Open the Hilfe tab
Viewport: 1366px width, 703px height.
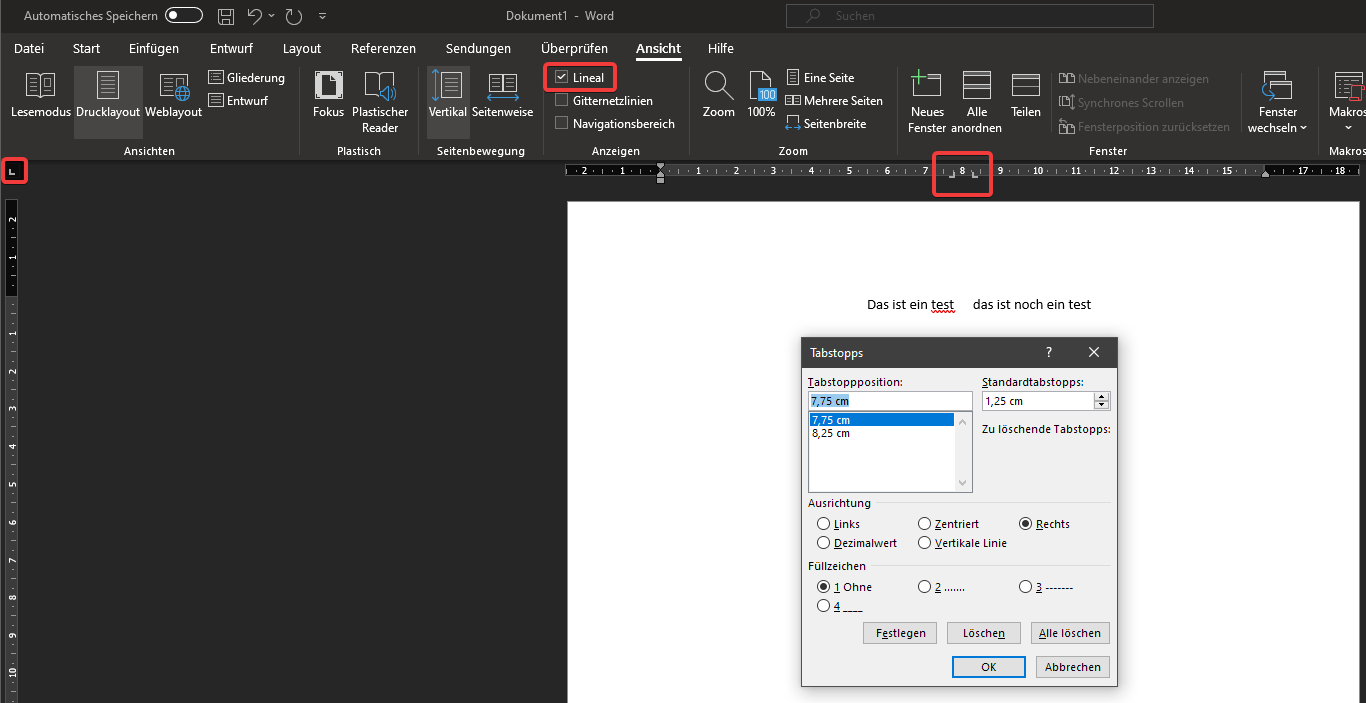coord(720,48)
